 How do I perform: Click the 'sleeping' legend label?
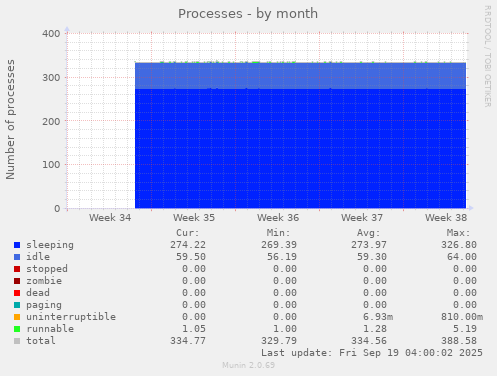click(50, 245)
